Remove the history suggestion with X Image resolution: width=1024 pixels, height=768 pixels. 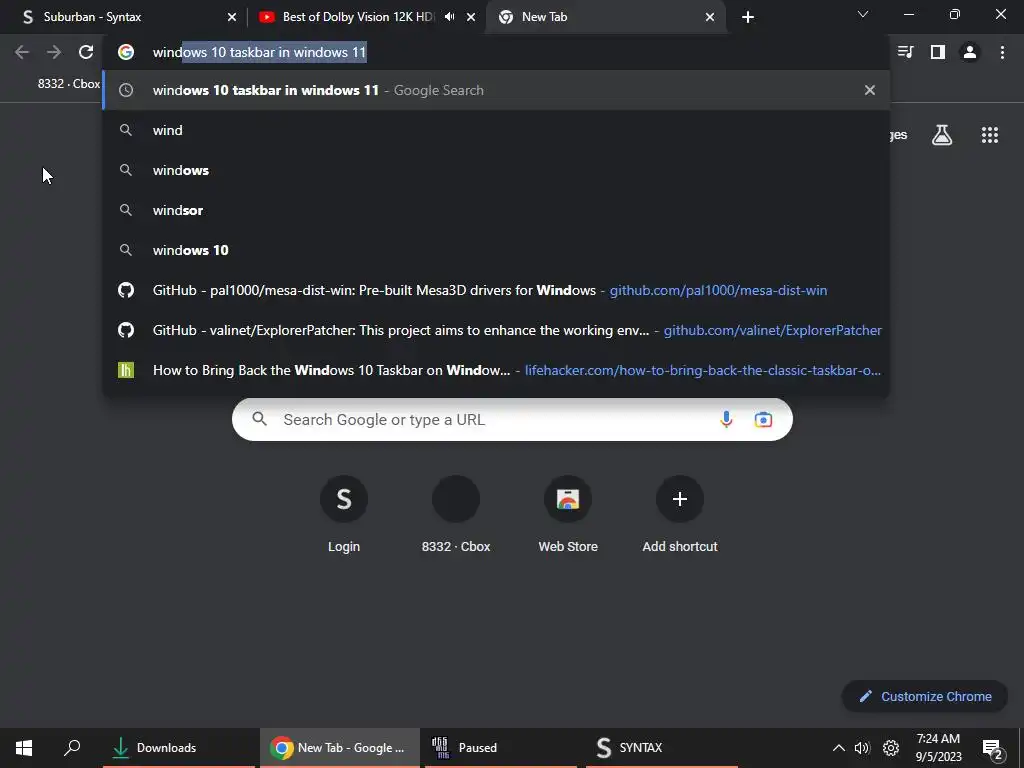[x=869, y=90]
